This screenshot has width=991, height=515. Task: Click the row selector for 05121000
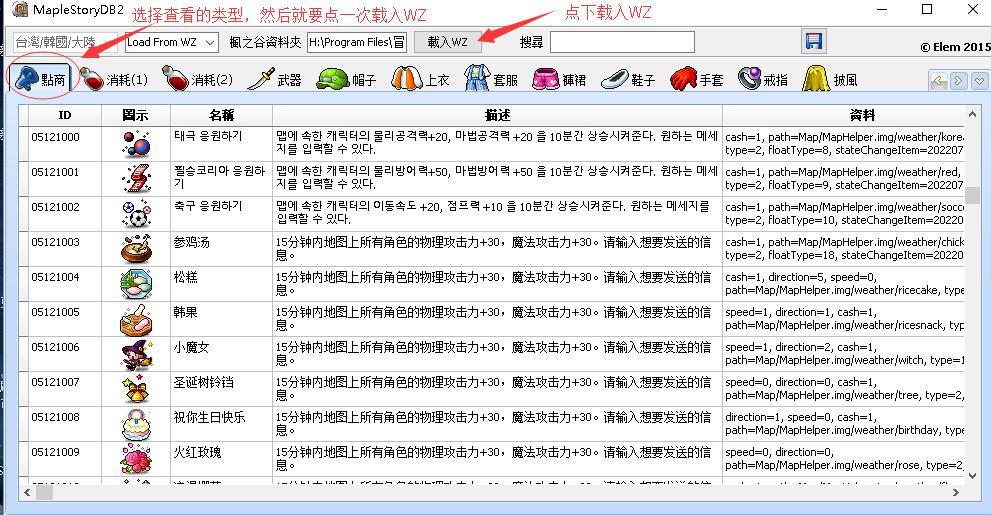pyautogui.click(x=23, y=143)
